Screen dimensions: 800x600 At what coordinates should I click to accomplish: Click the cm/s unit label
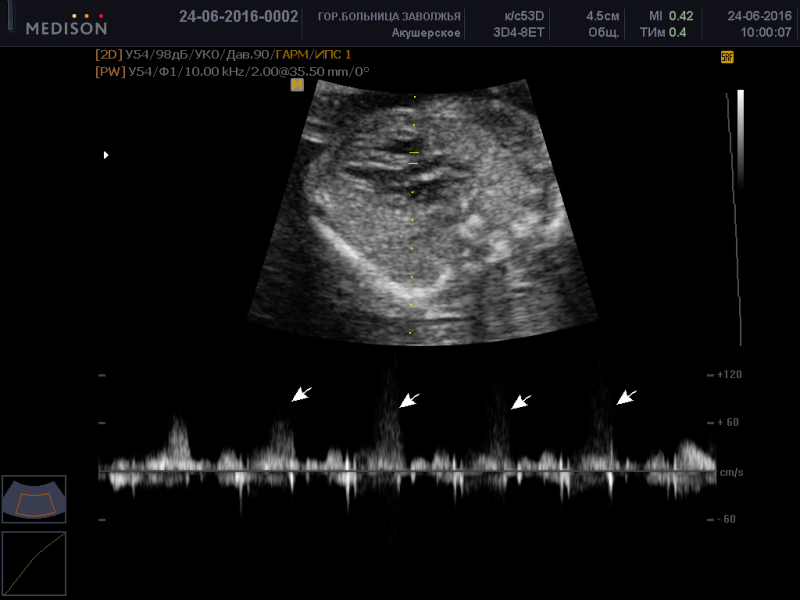click(731, 472)
